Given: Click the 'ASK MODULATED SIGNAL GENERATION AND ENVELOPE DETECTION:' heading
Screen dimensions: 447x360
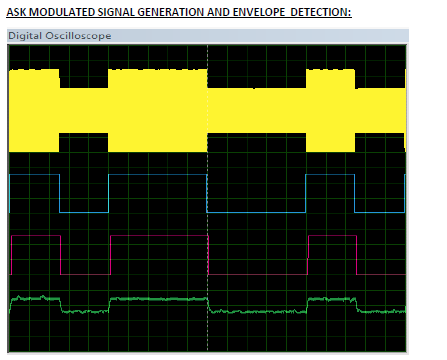Looking at the screenshot, I should pos(179,12).
